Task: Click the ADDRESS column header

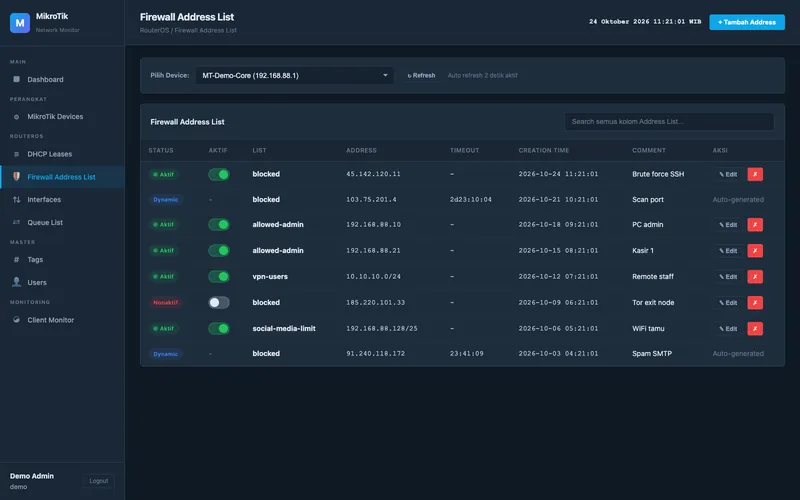Action: pyautogui.click(x=361, y=151)
